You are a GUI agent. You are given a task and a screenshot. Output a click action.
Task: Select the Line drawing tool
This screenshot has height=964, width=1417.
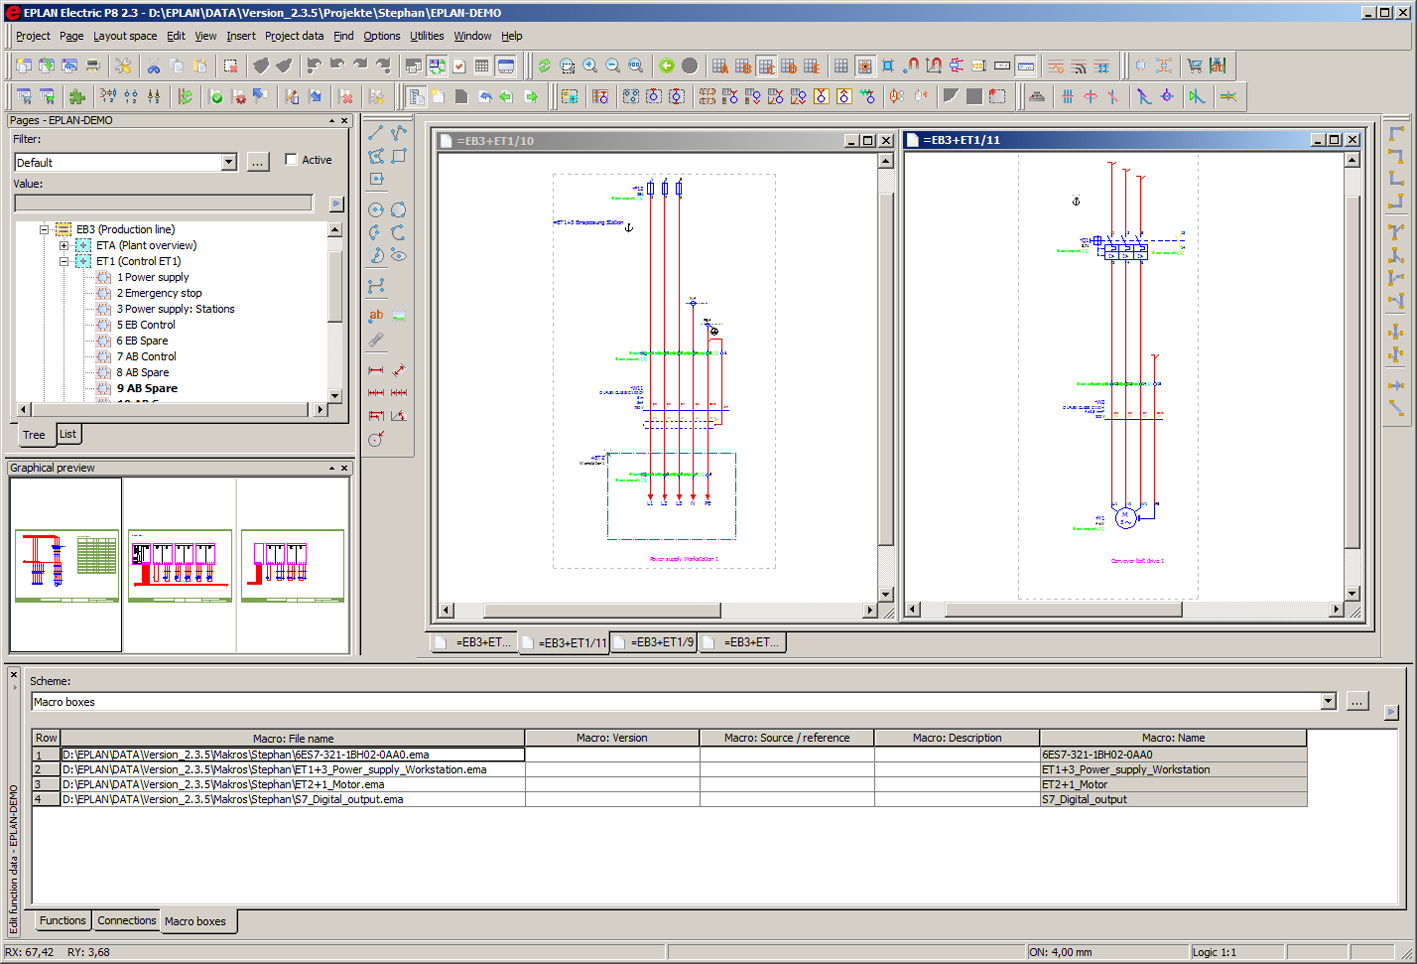point(376,133)
